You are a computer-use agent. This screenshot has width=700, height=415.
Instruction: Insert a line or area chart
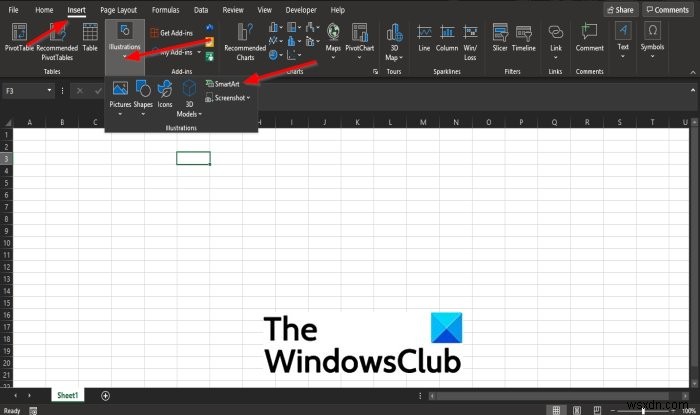(275, 41)
